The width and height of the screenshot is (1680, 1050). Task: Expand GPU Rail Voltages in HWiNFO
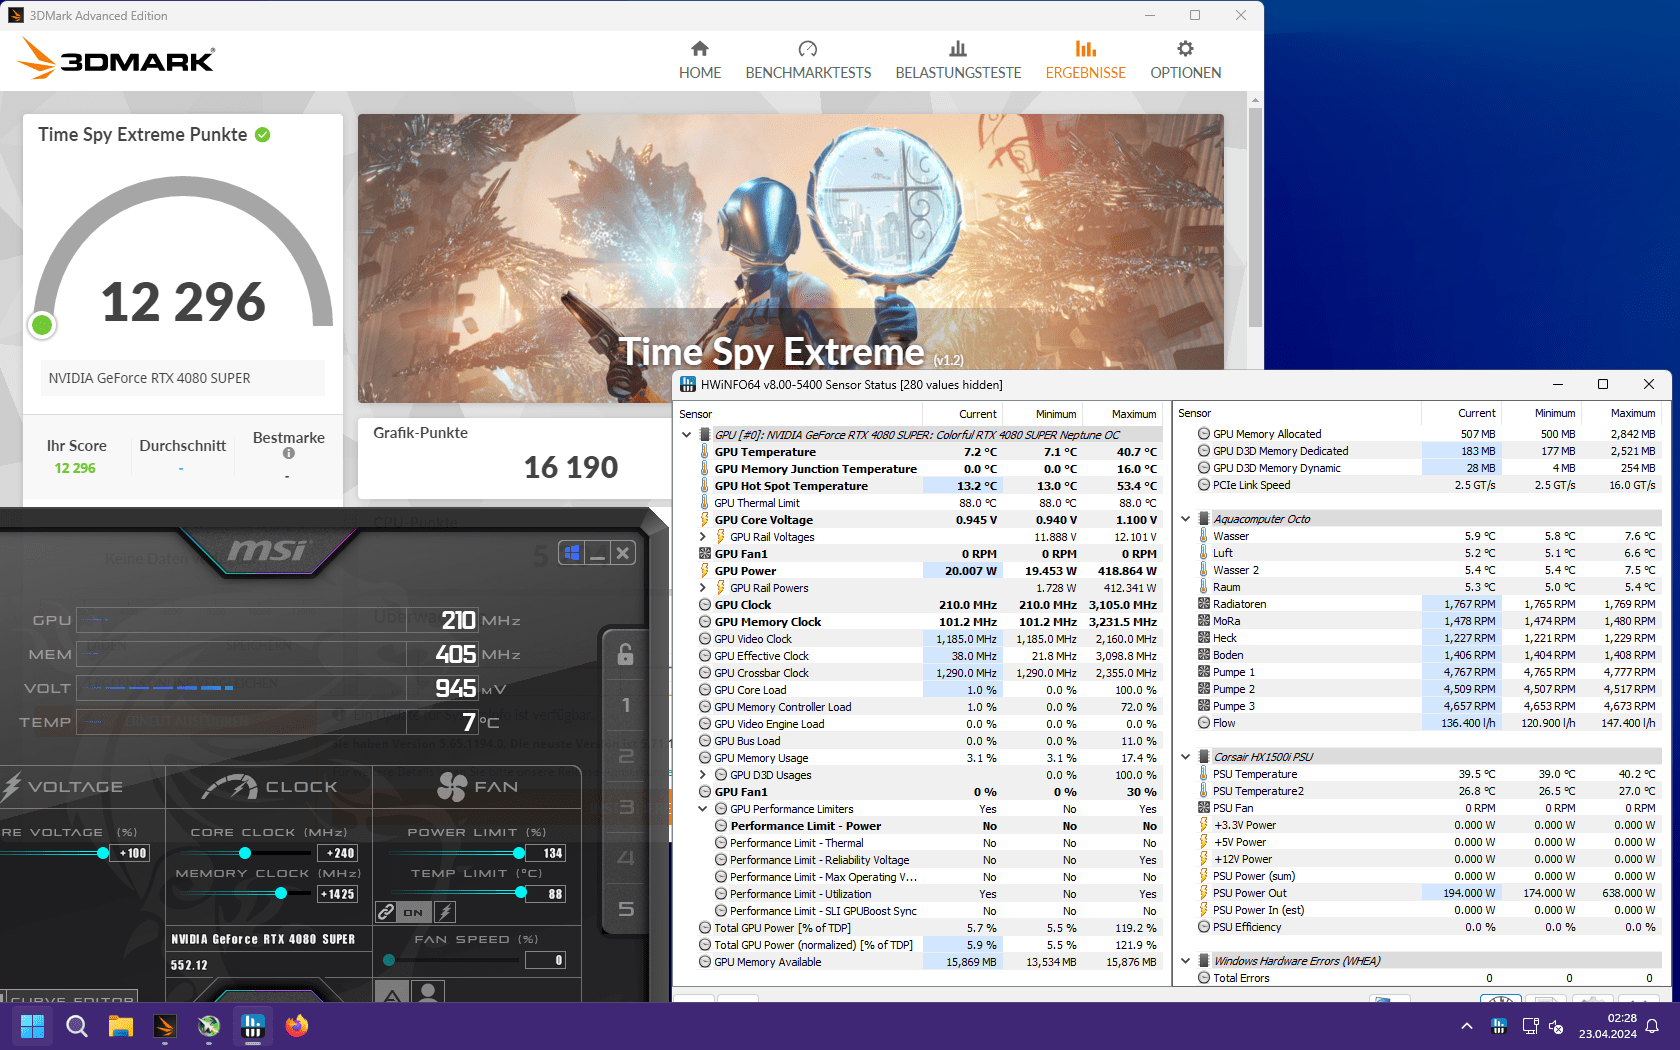click(x=702, y=537)
